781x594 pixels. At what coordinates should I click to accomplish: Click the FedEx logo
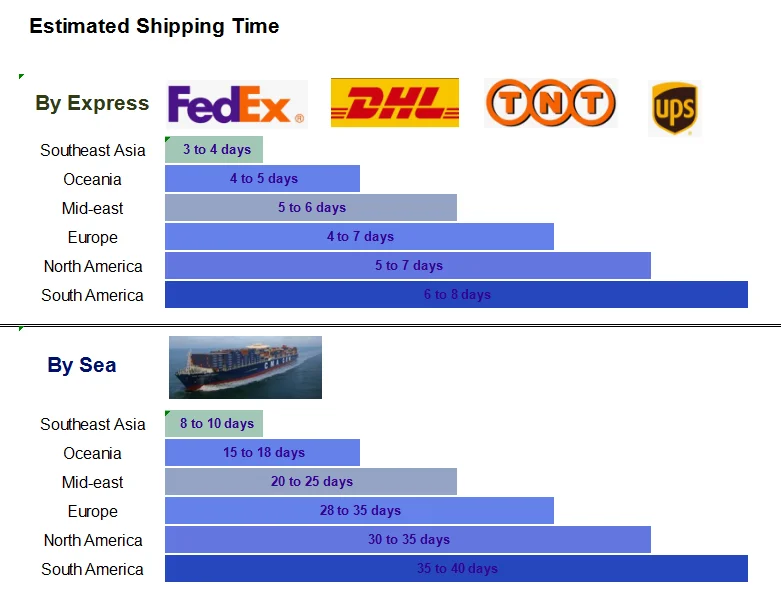tap(236, 104)
